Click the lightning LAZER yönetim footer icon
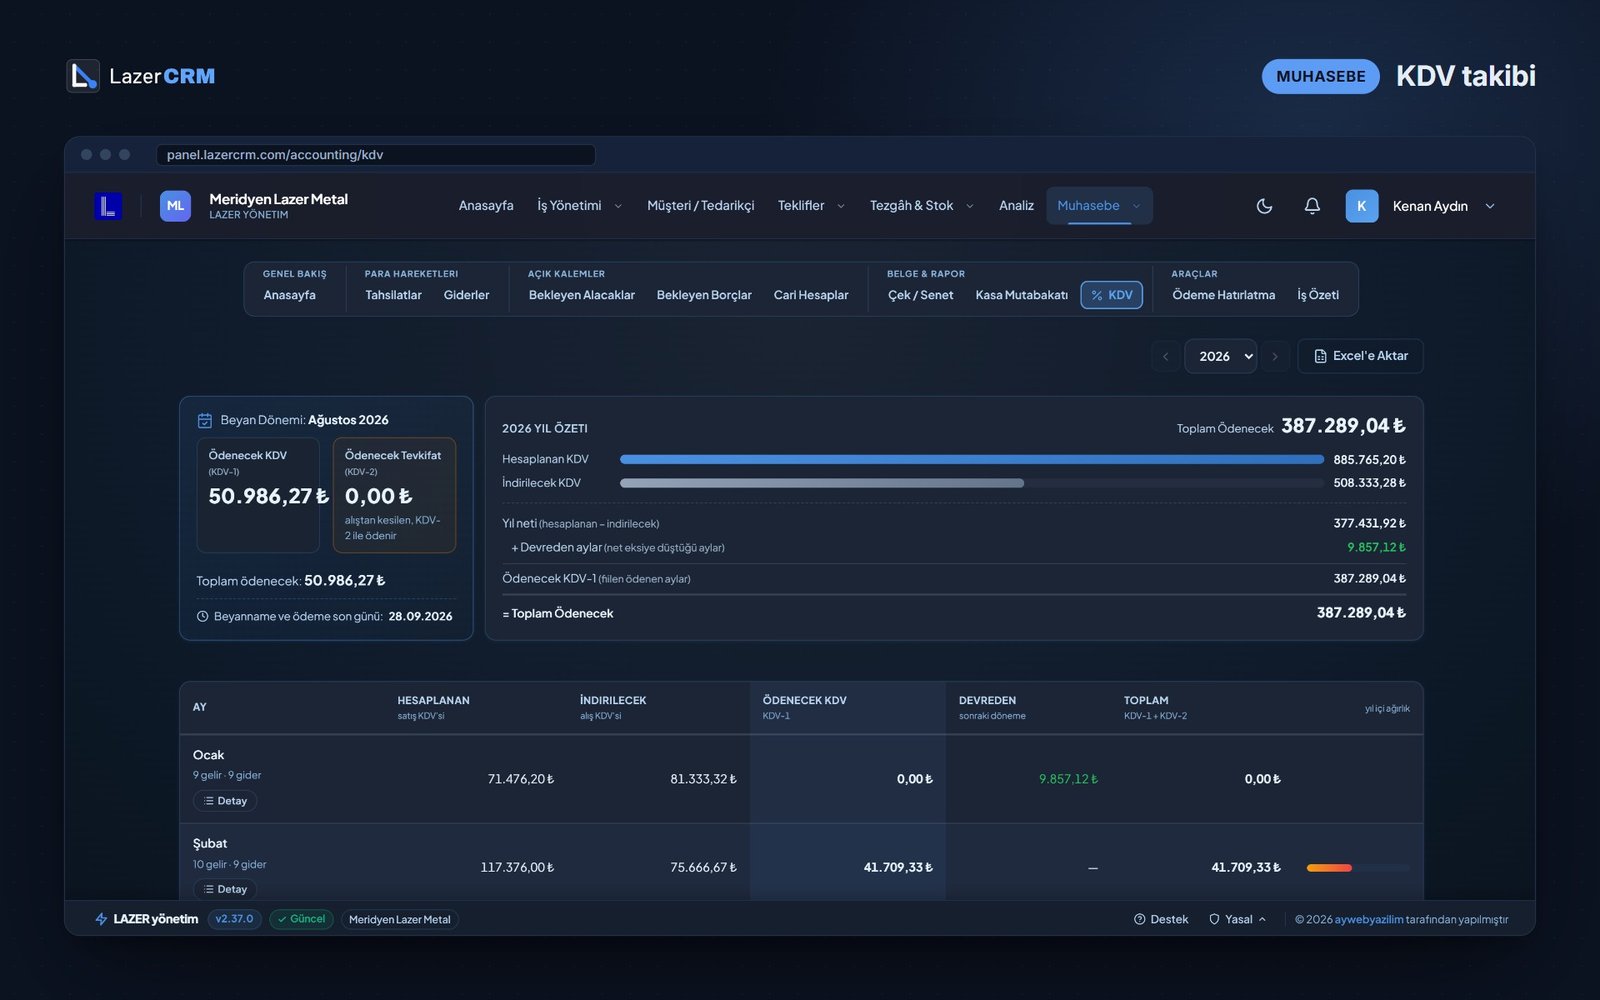1600x1000 pixels. [101, 919]
